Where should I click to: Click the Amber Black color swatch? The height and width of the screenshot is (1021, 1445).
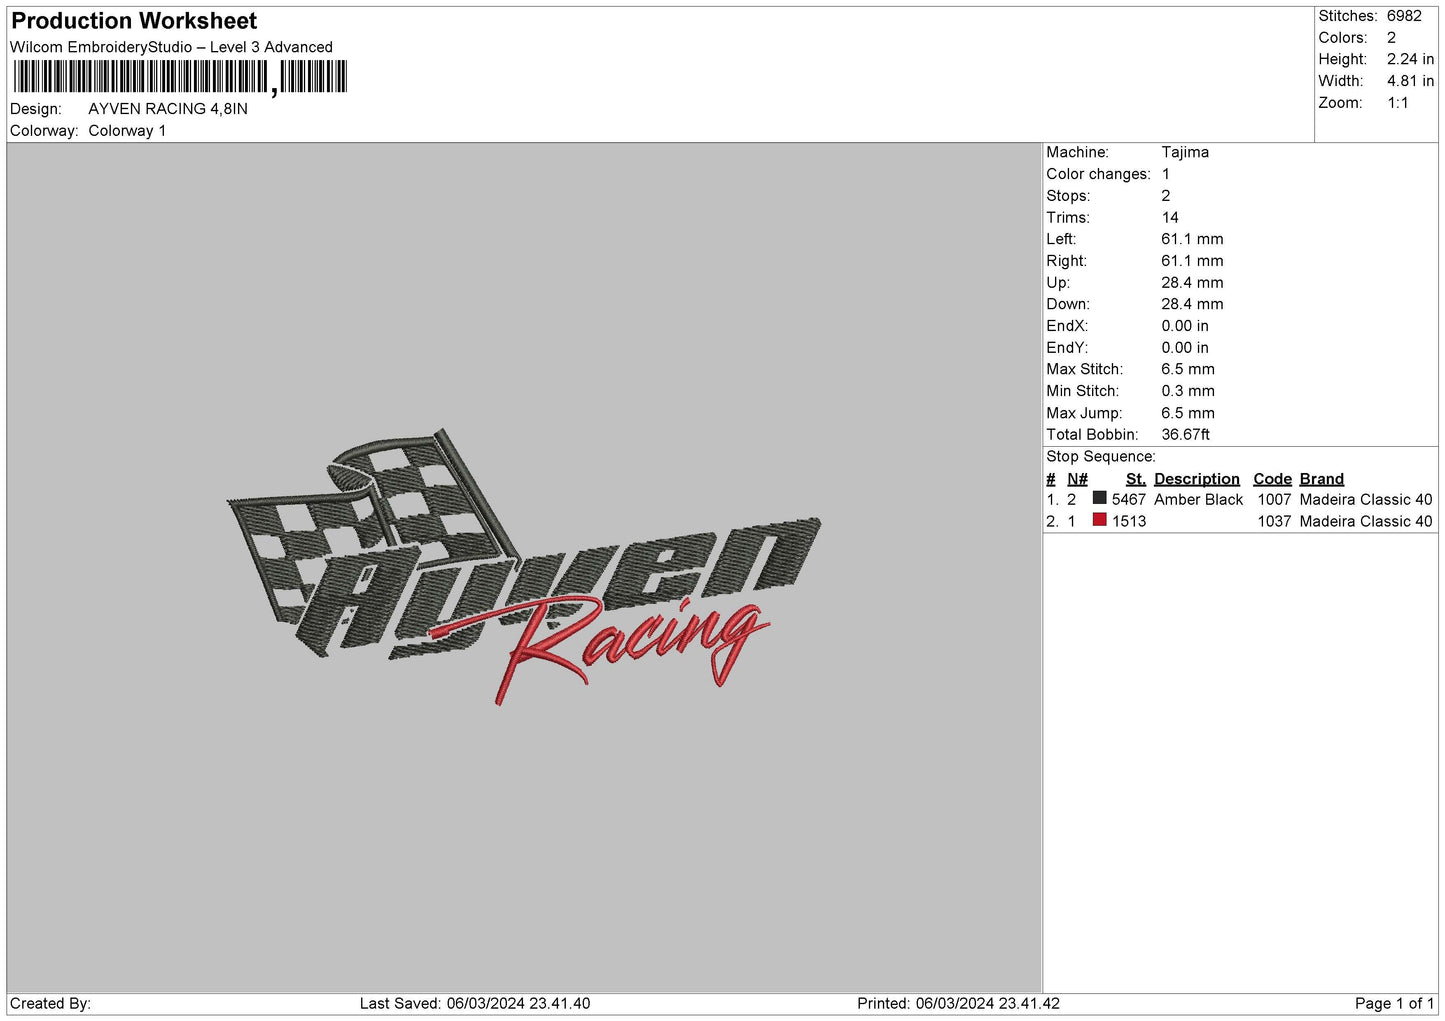point(1099,498)
